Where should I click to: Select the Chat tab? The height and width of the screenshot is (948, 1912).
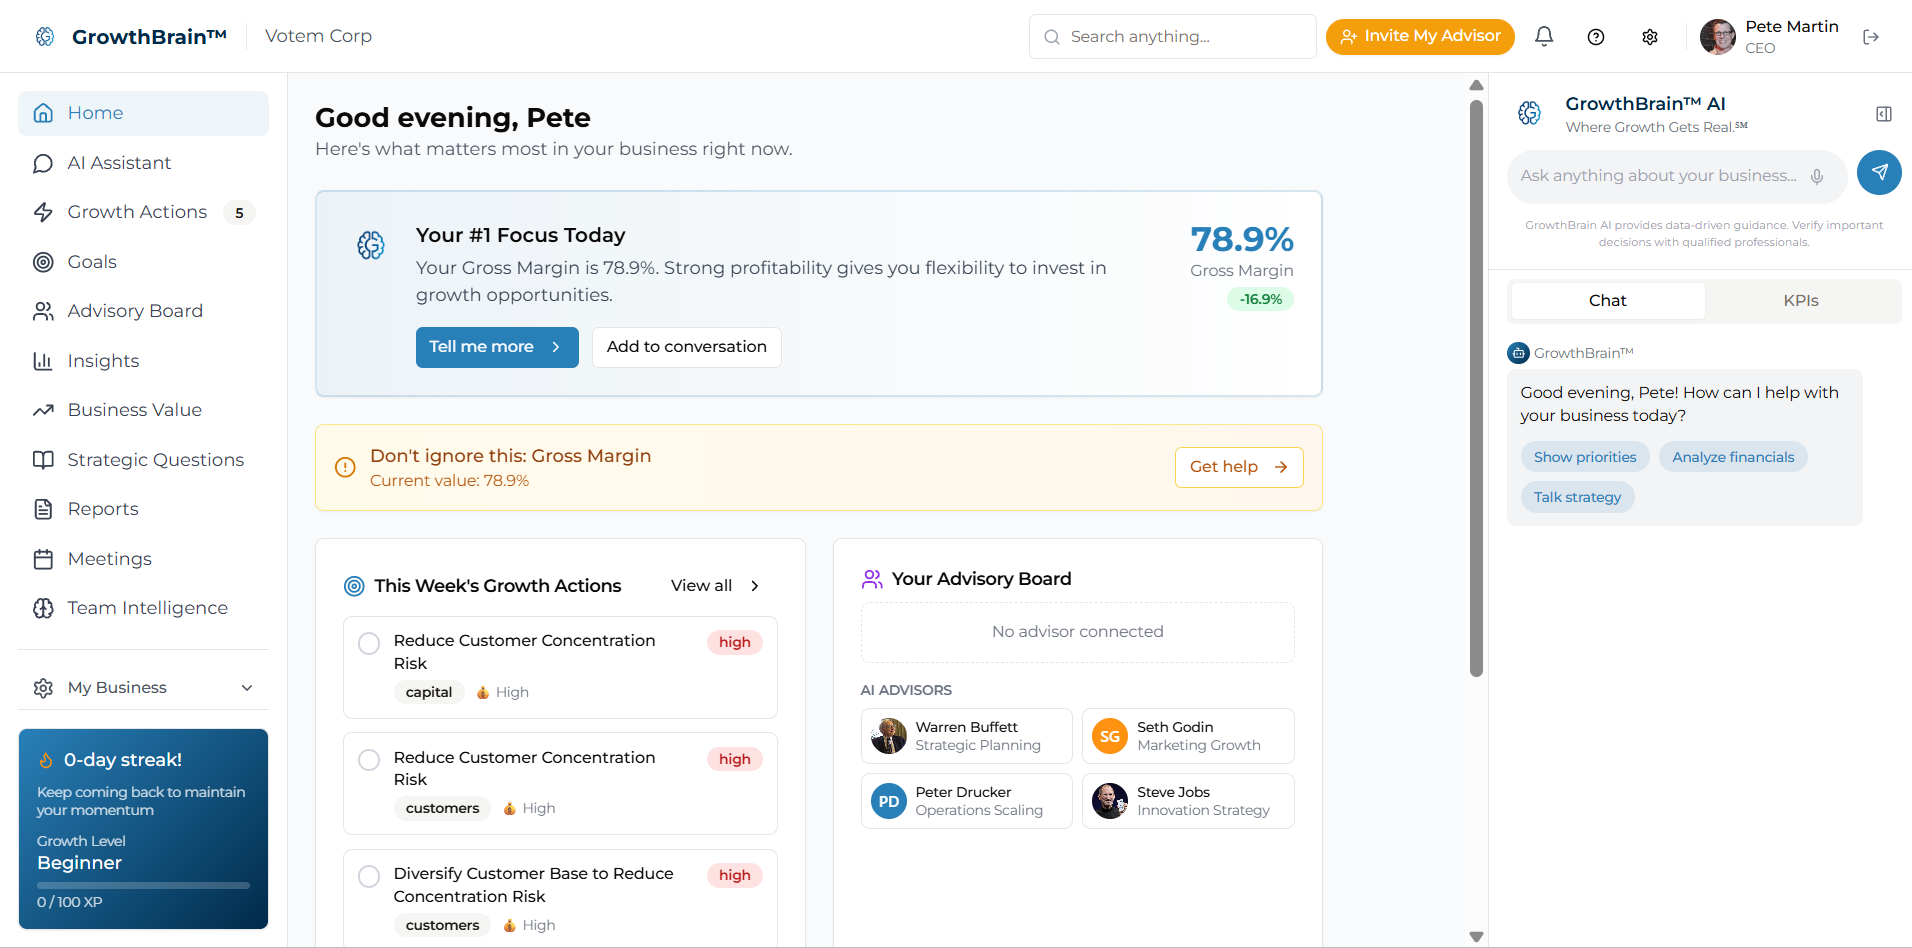coord(1606,300)
